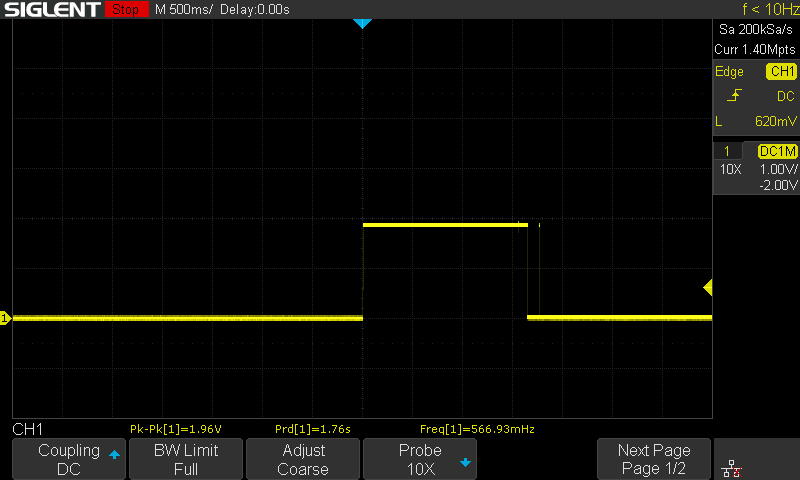Click the red Stop status indicator
The width and height of the screenshot is (800, 480).
126,9
